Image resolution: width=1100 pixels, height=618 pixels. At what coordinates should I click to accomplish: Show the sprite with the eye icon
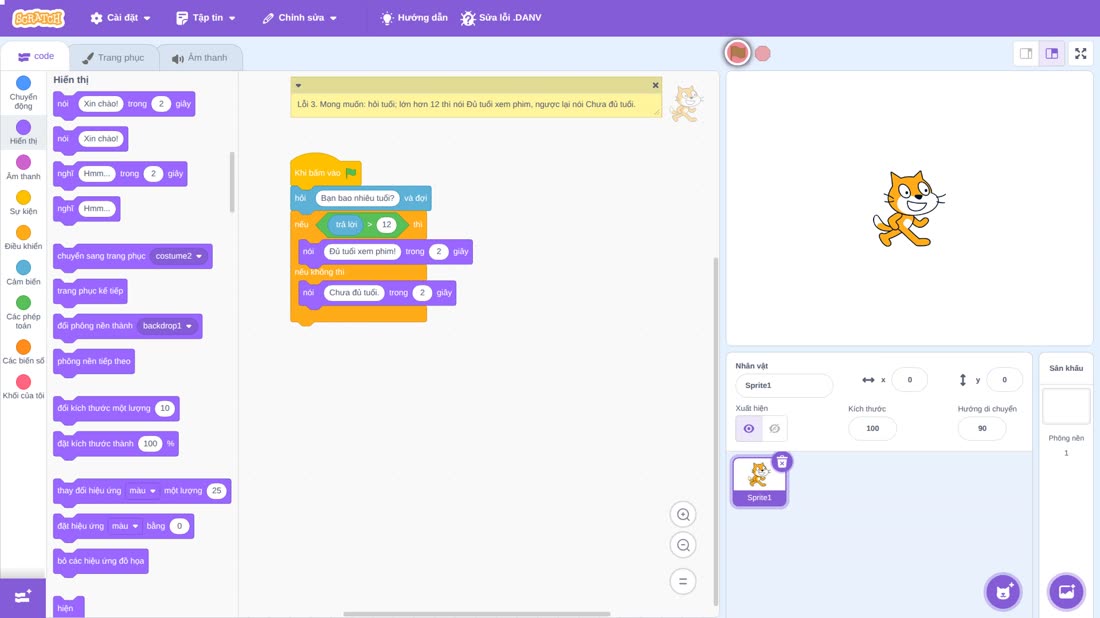click(x=749, y=429)
